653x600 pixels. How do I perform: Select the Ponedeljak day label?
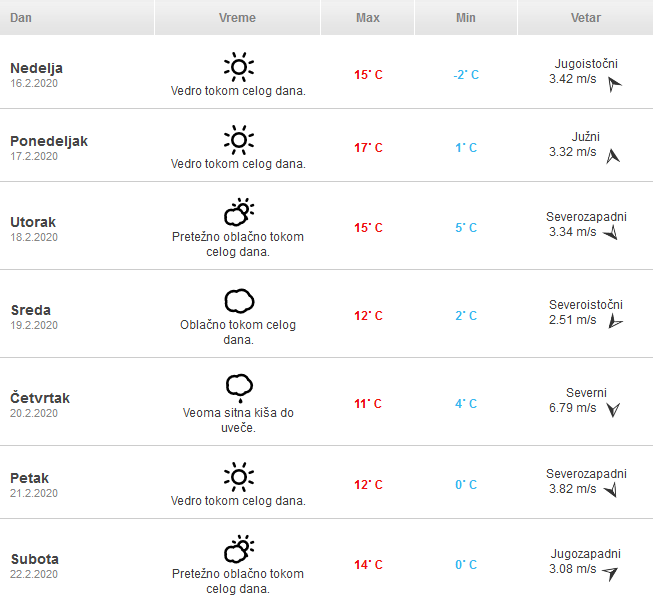[49, 141]
